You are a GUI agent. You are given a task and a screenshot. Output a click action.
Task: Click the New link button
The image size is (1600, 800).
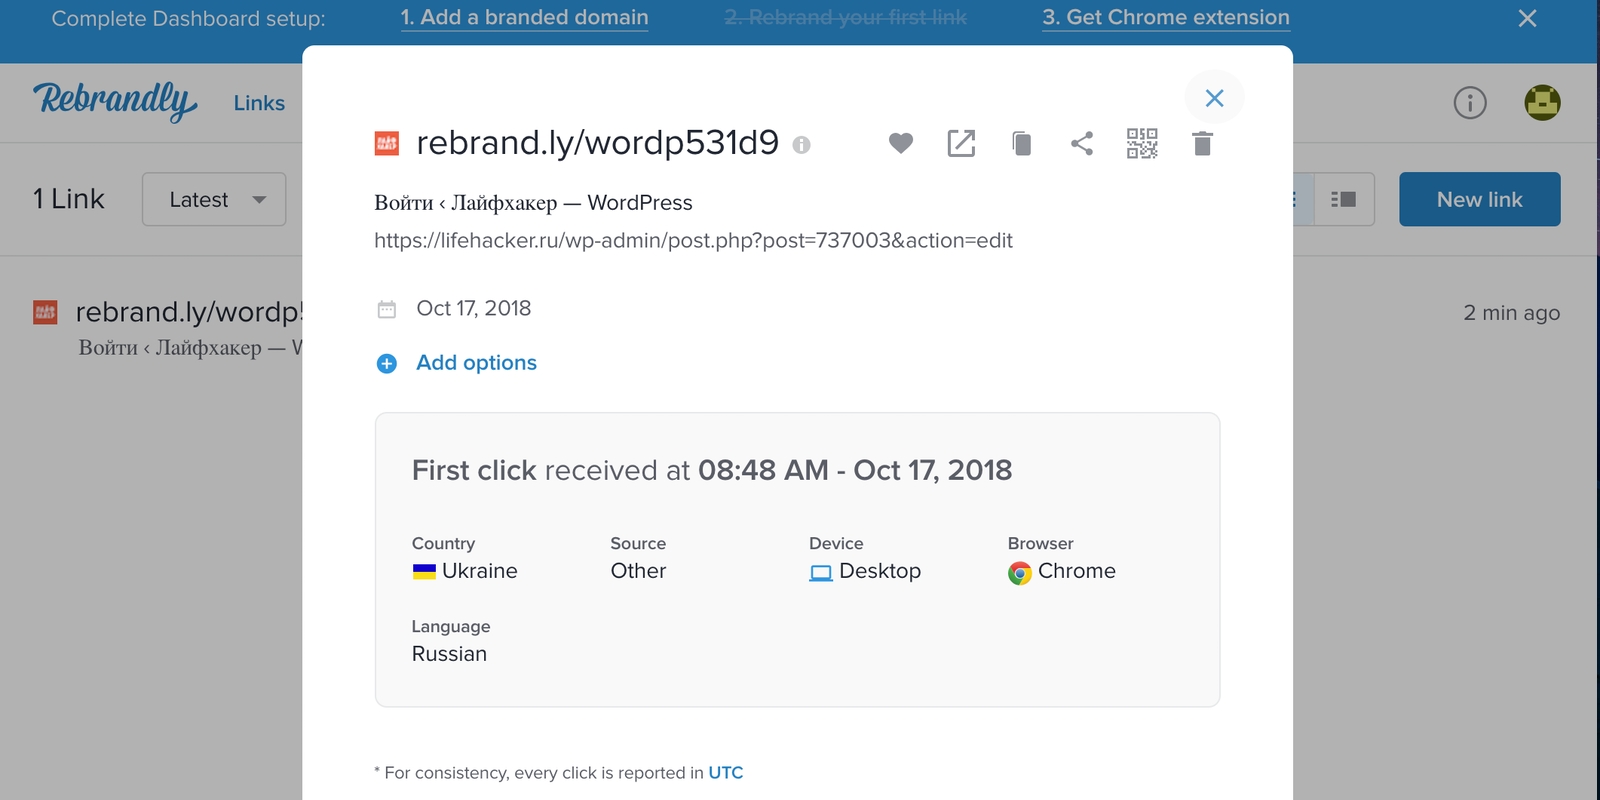click(1479, 199)
